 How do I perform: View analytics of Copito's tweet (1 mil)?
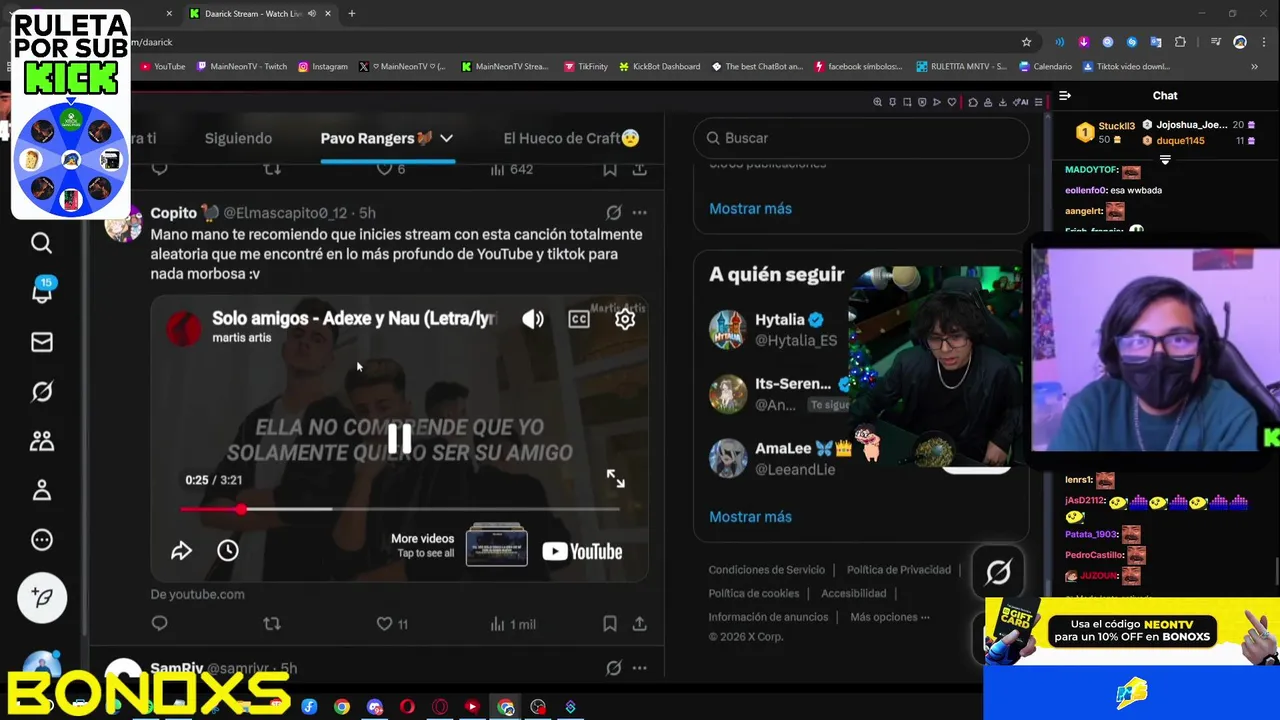click(513, 624)
